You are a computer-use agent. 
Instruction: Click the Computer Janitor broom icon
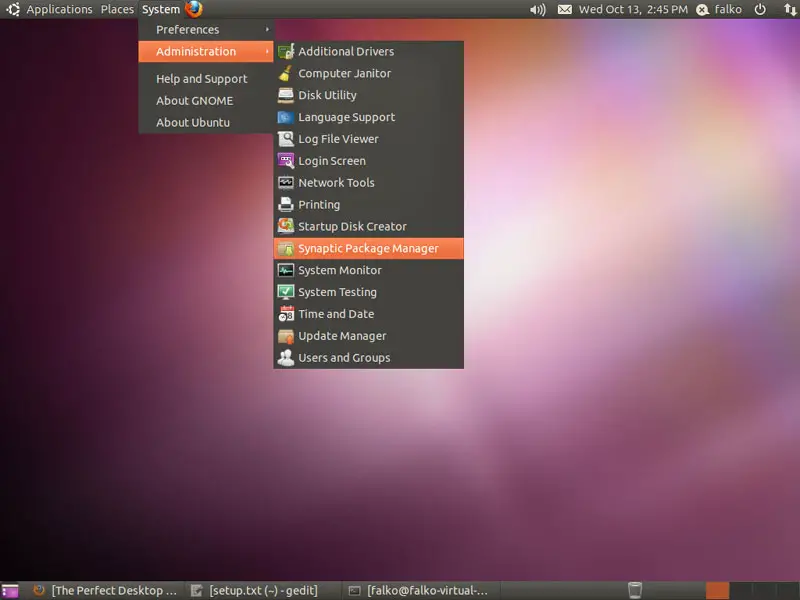point(286,73)
